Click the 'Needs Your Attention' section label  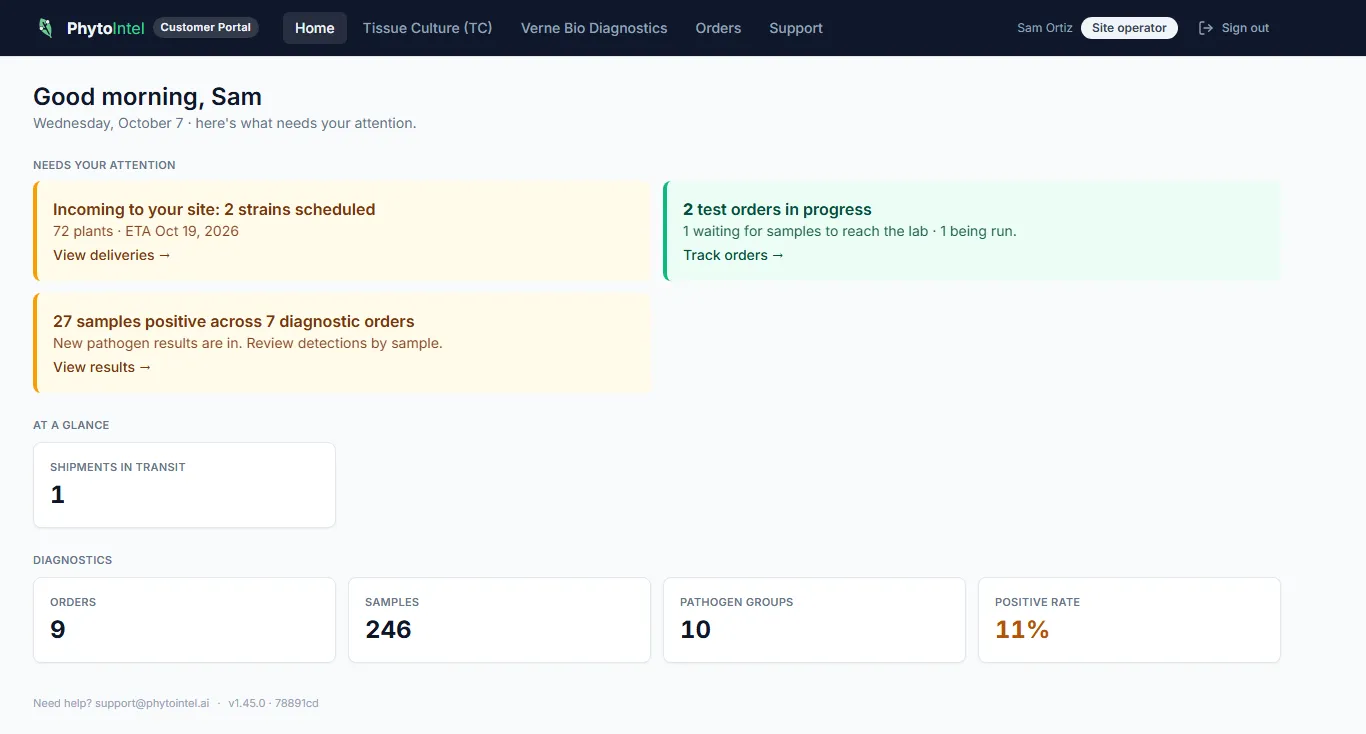pos(104,165)
